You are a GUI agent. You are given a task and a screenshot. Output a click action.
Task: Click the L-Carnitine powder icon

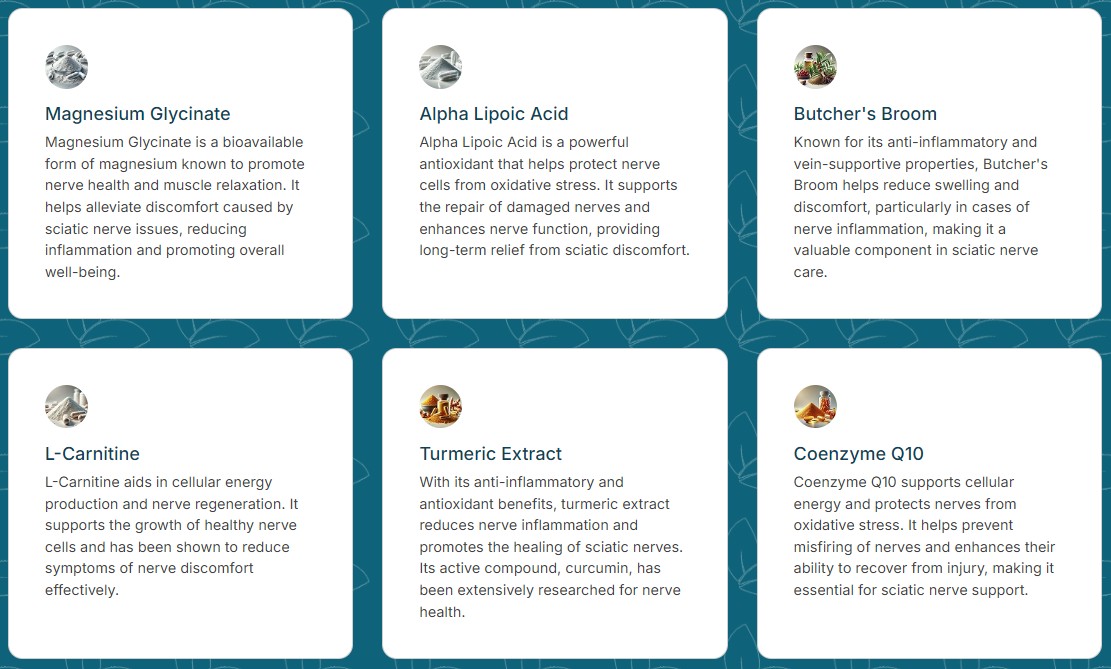[67, 406]
